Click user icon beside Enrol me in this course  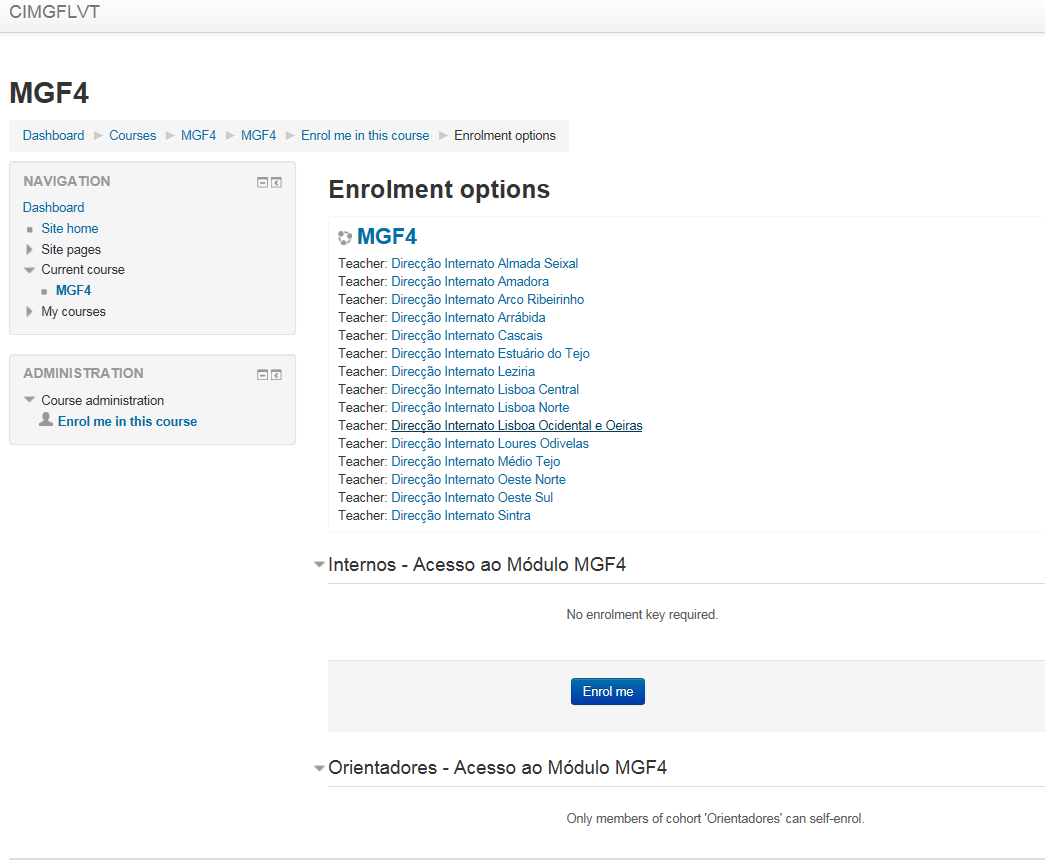(46, 420)
